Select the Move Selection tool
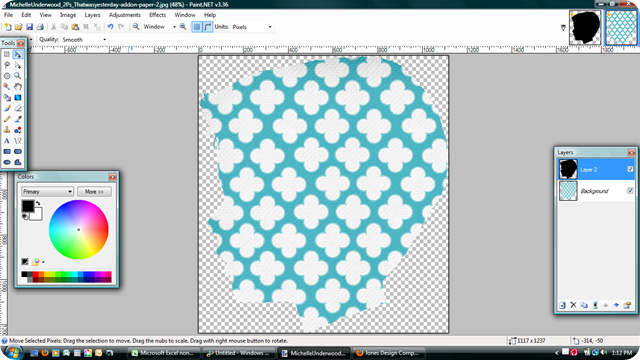This screenshot has height=360, width=640. 18,65
